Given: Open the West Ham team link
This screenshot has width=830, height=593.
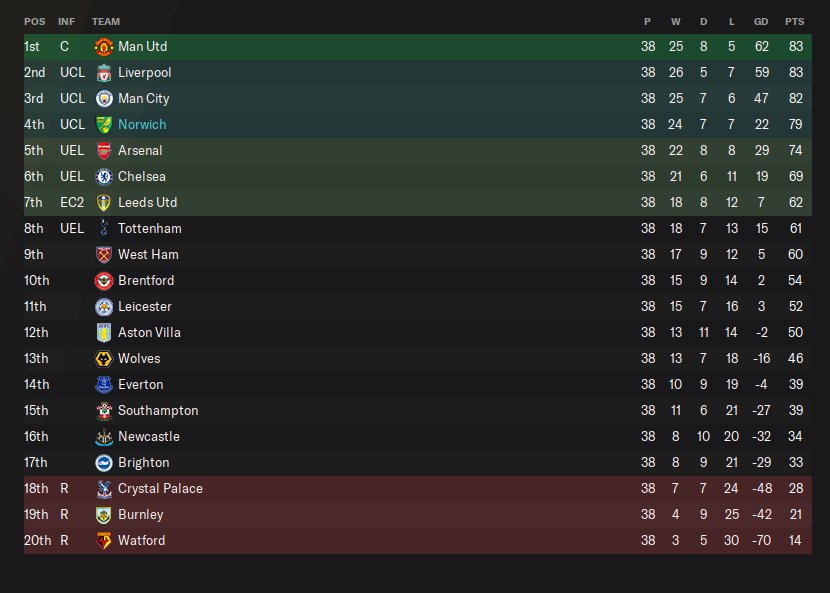Looking at the screenshot, I should click(x=148, y=255).
